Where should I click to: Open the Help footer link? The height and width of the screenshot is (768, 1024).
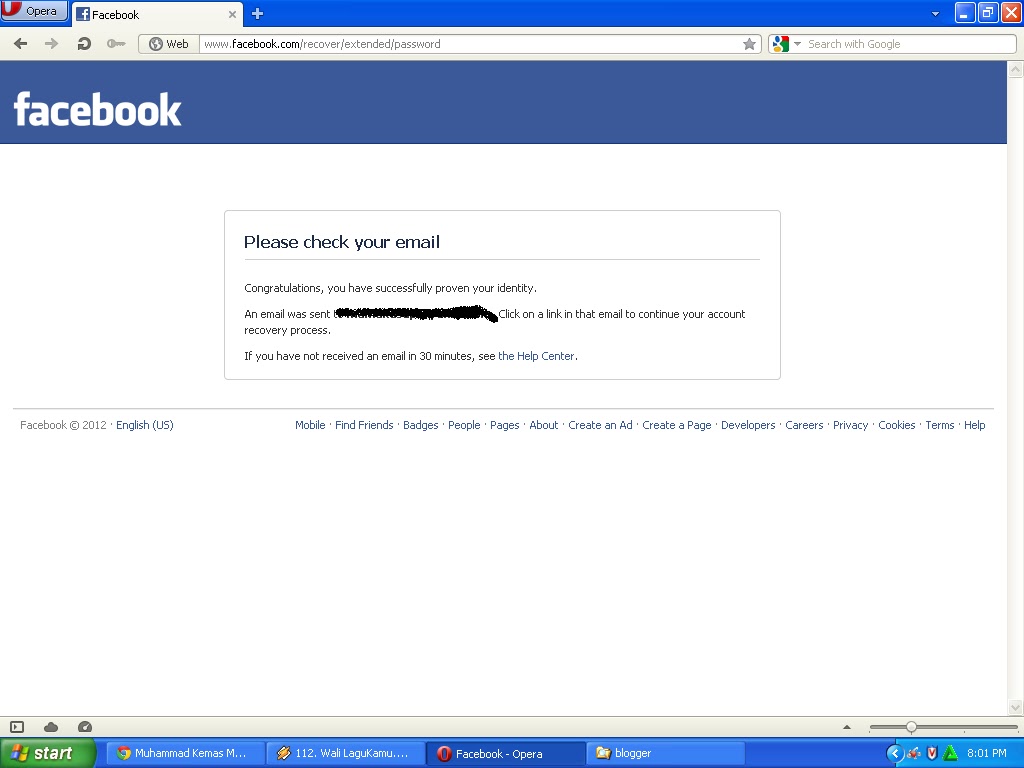coord(974,425)
